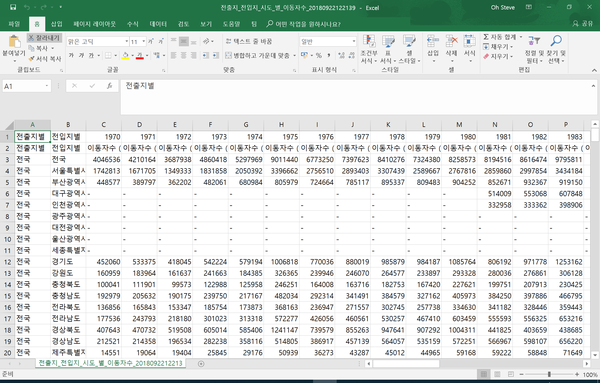The width and height of the screenshot is (600, 383).
Task: Open the Fill (채우기) dropdown
Action: [498, 47]
